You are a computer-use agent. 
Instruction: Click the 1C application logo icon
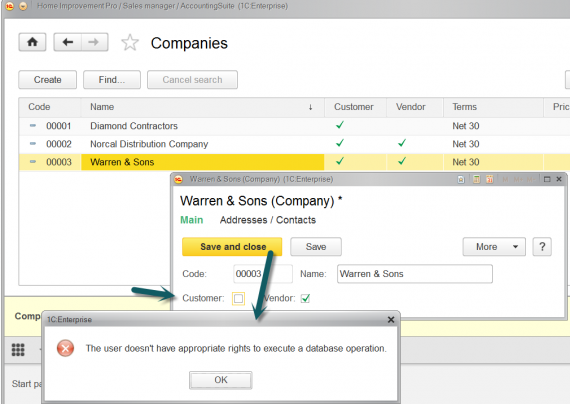click(x=9, y=6)
